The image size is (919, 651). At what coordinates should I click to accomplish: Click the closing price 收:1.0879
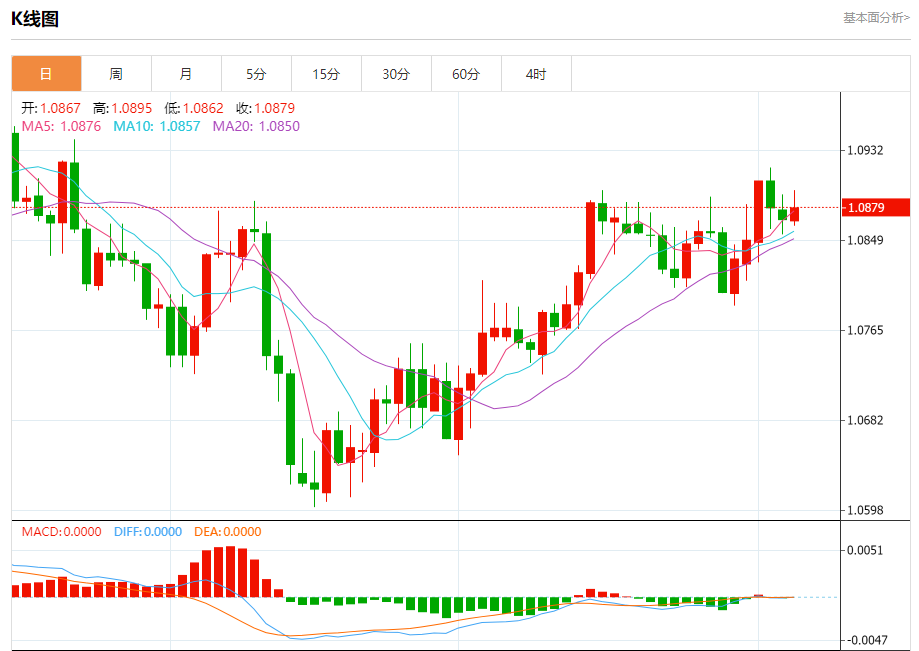[x=266, y=108]
